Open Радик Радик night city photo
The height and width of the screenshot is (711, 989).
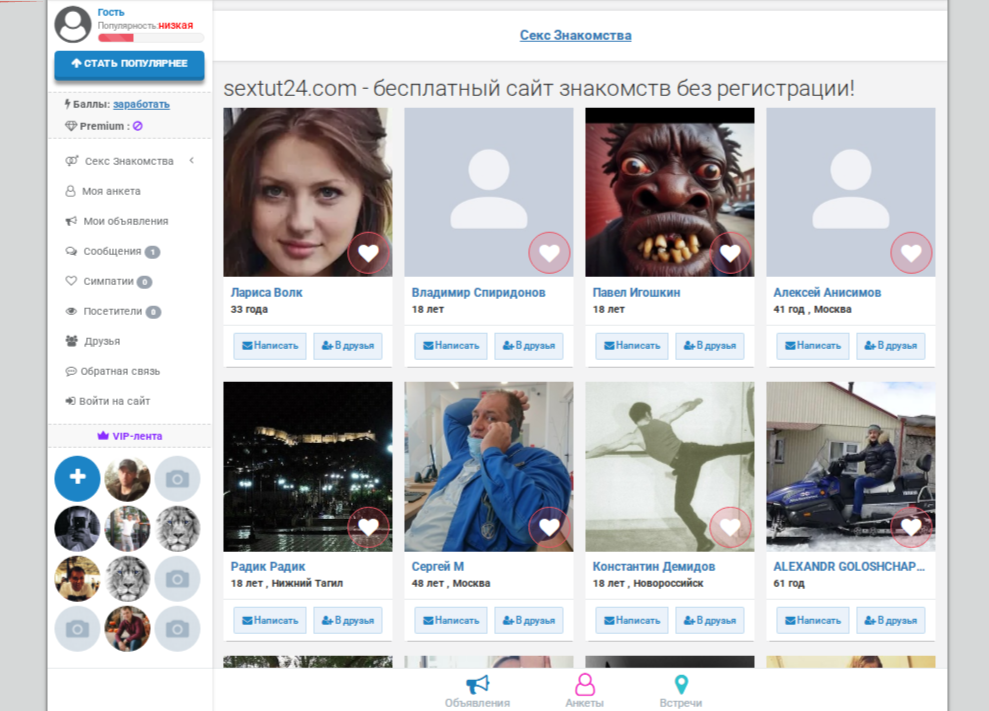click(308, 467)
